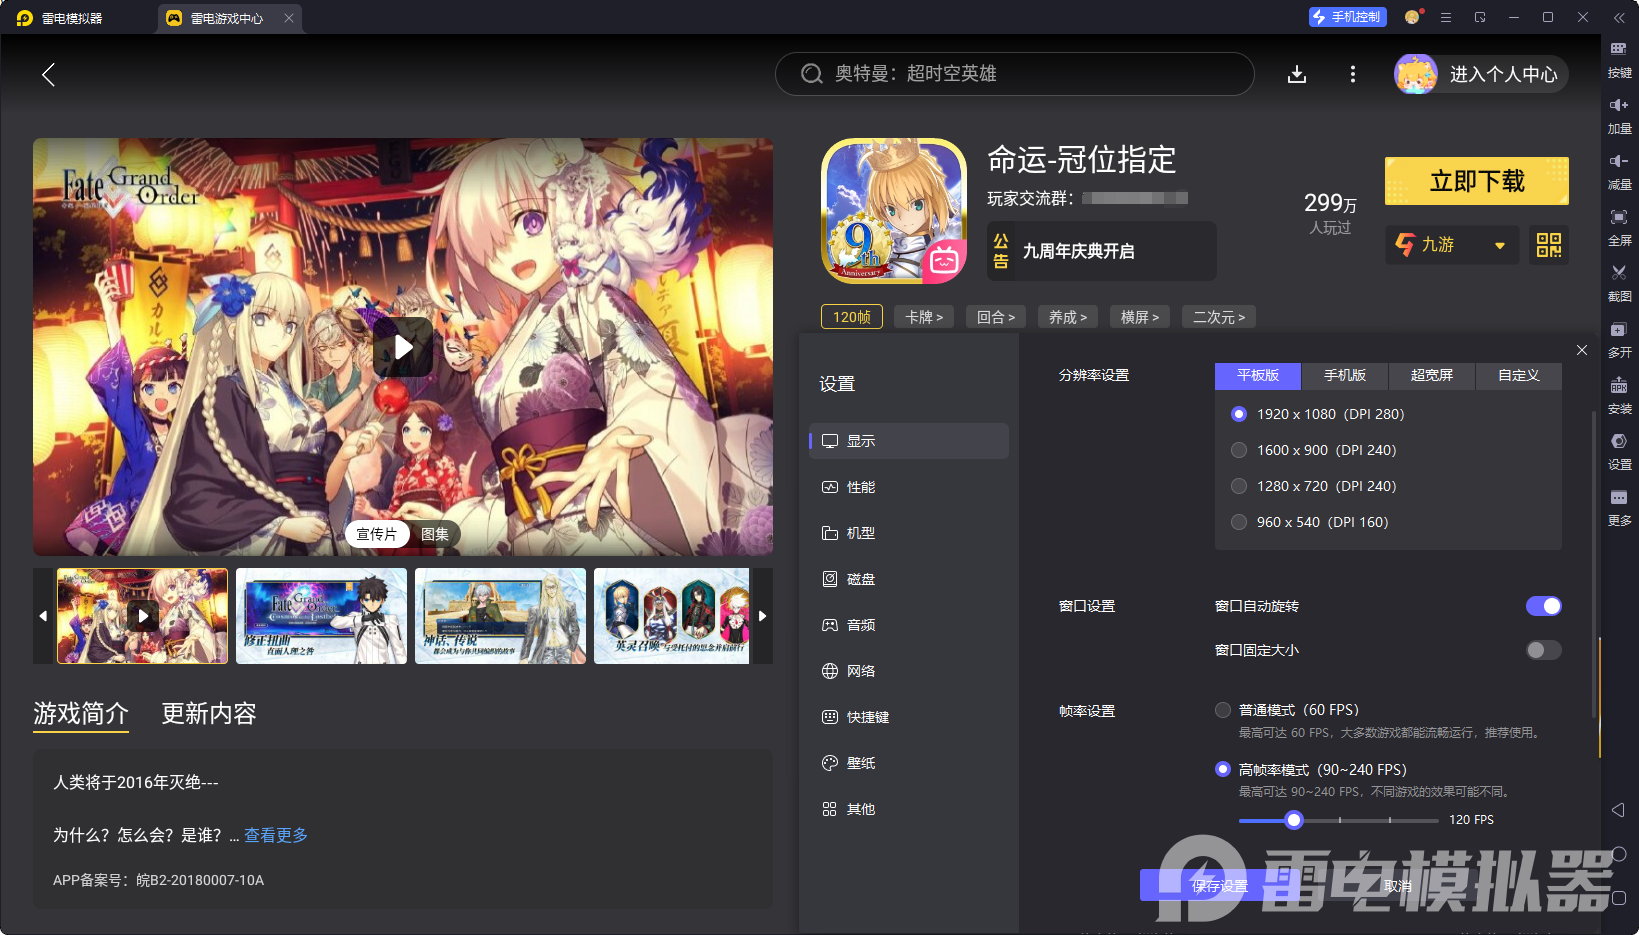Click 立即下载 download button
The width and height of the screenshot is (1639, 935).
tap(1477, 181)
